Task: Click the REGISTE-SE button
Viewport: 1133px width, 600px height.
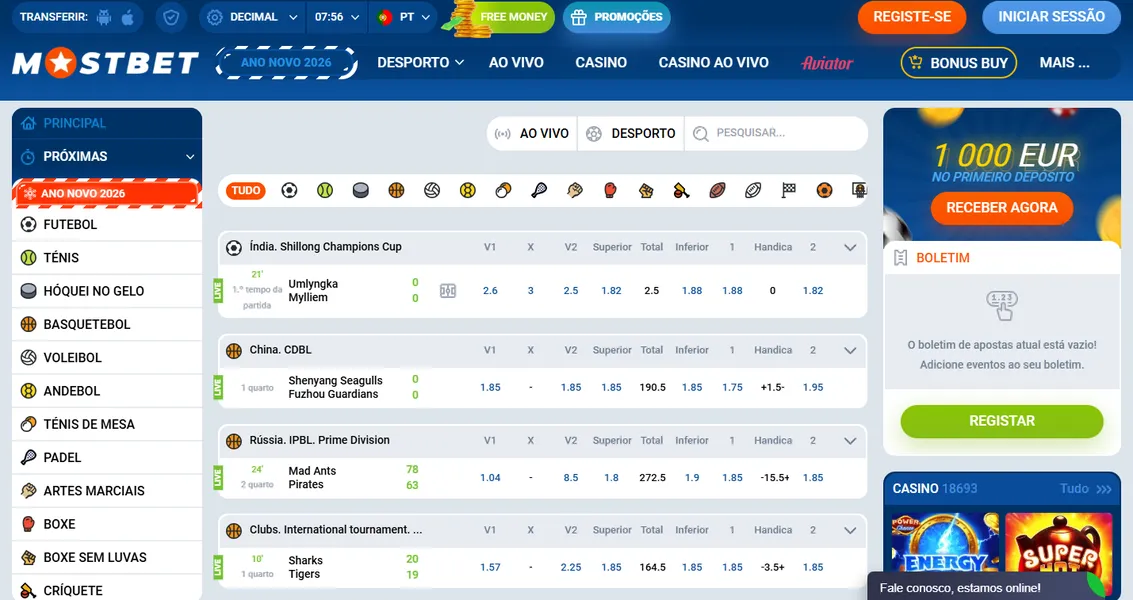Action: click(x=911, y=17)
